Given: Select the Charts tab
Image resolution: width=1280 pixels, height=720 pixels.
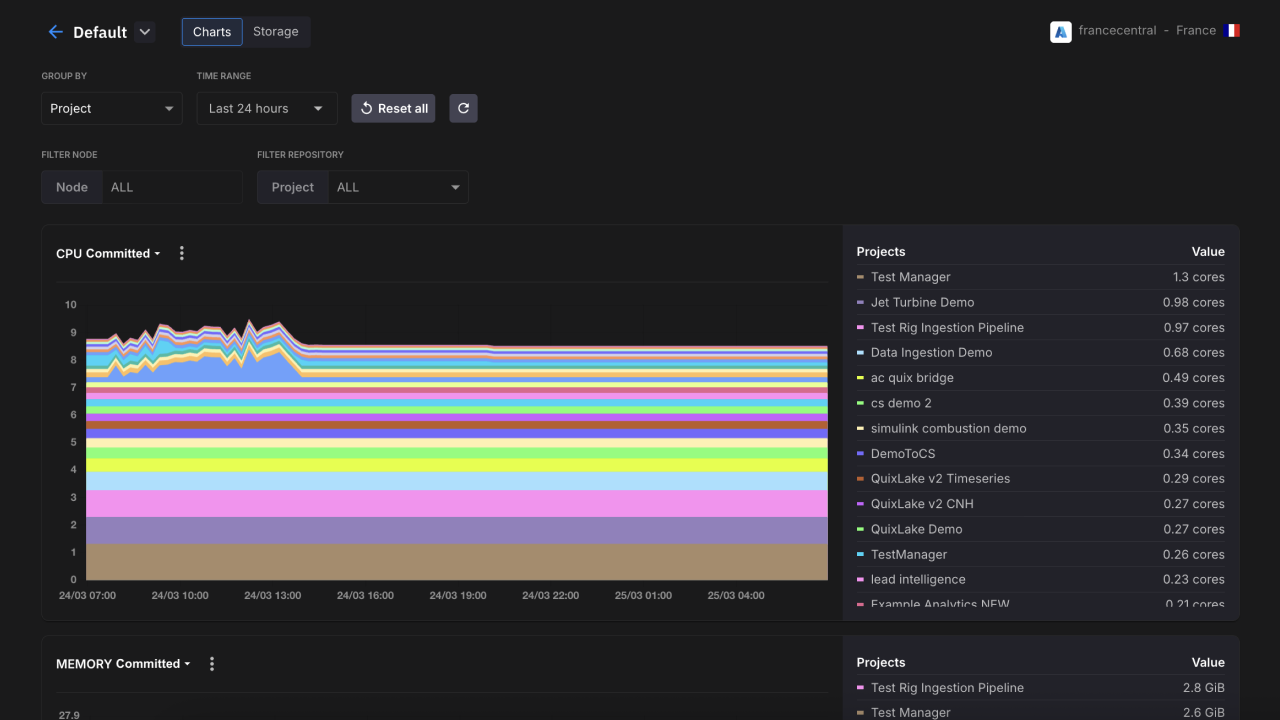Looking at the screenshot, I should pos(212,32).
